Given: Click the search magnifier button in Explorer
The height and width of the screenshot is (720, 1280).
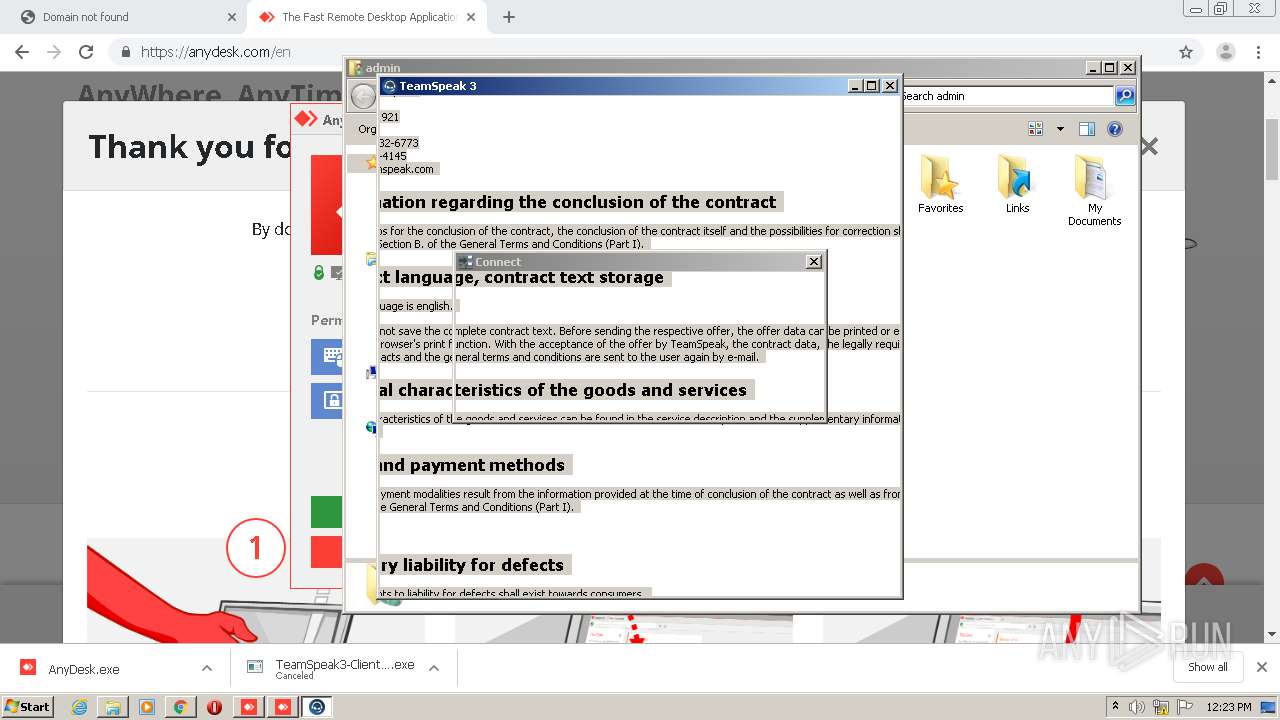Looking at the screenshot, I should click(x=1125, y=96).
